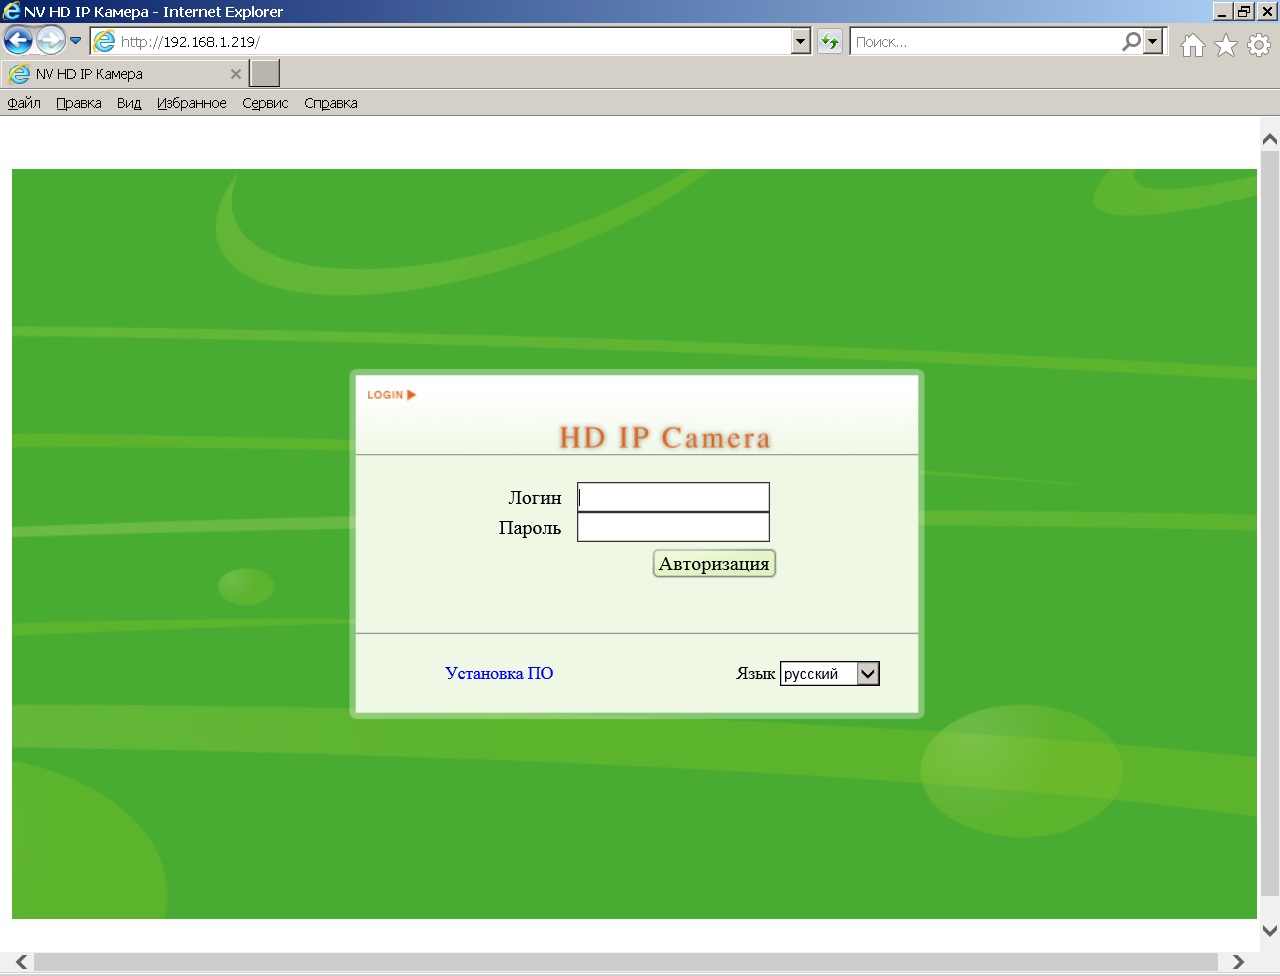Click the browser Forward arrow button
The height and width of the screenshot is (976, 1280).
click(50, 41)
